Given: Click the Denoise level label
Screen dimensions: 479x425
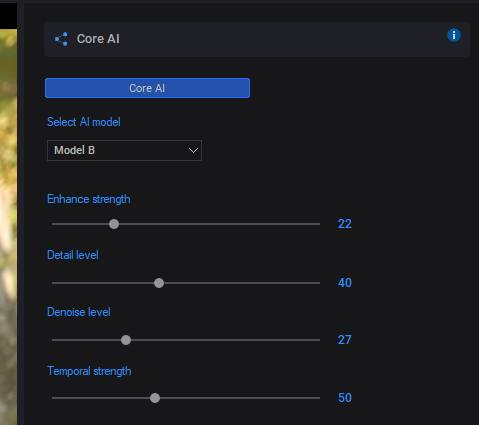Looking at the screenshot, I should pos(79,312).
